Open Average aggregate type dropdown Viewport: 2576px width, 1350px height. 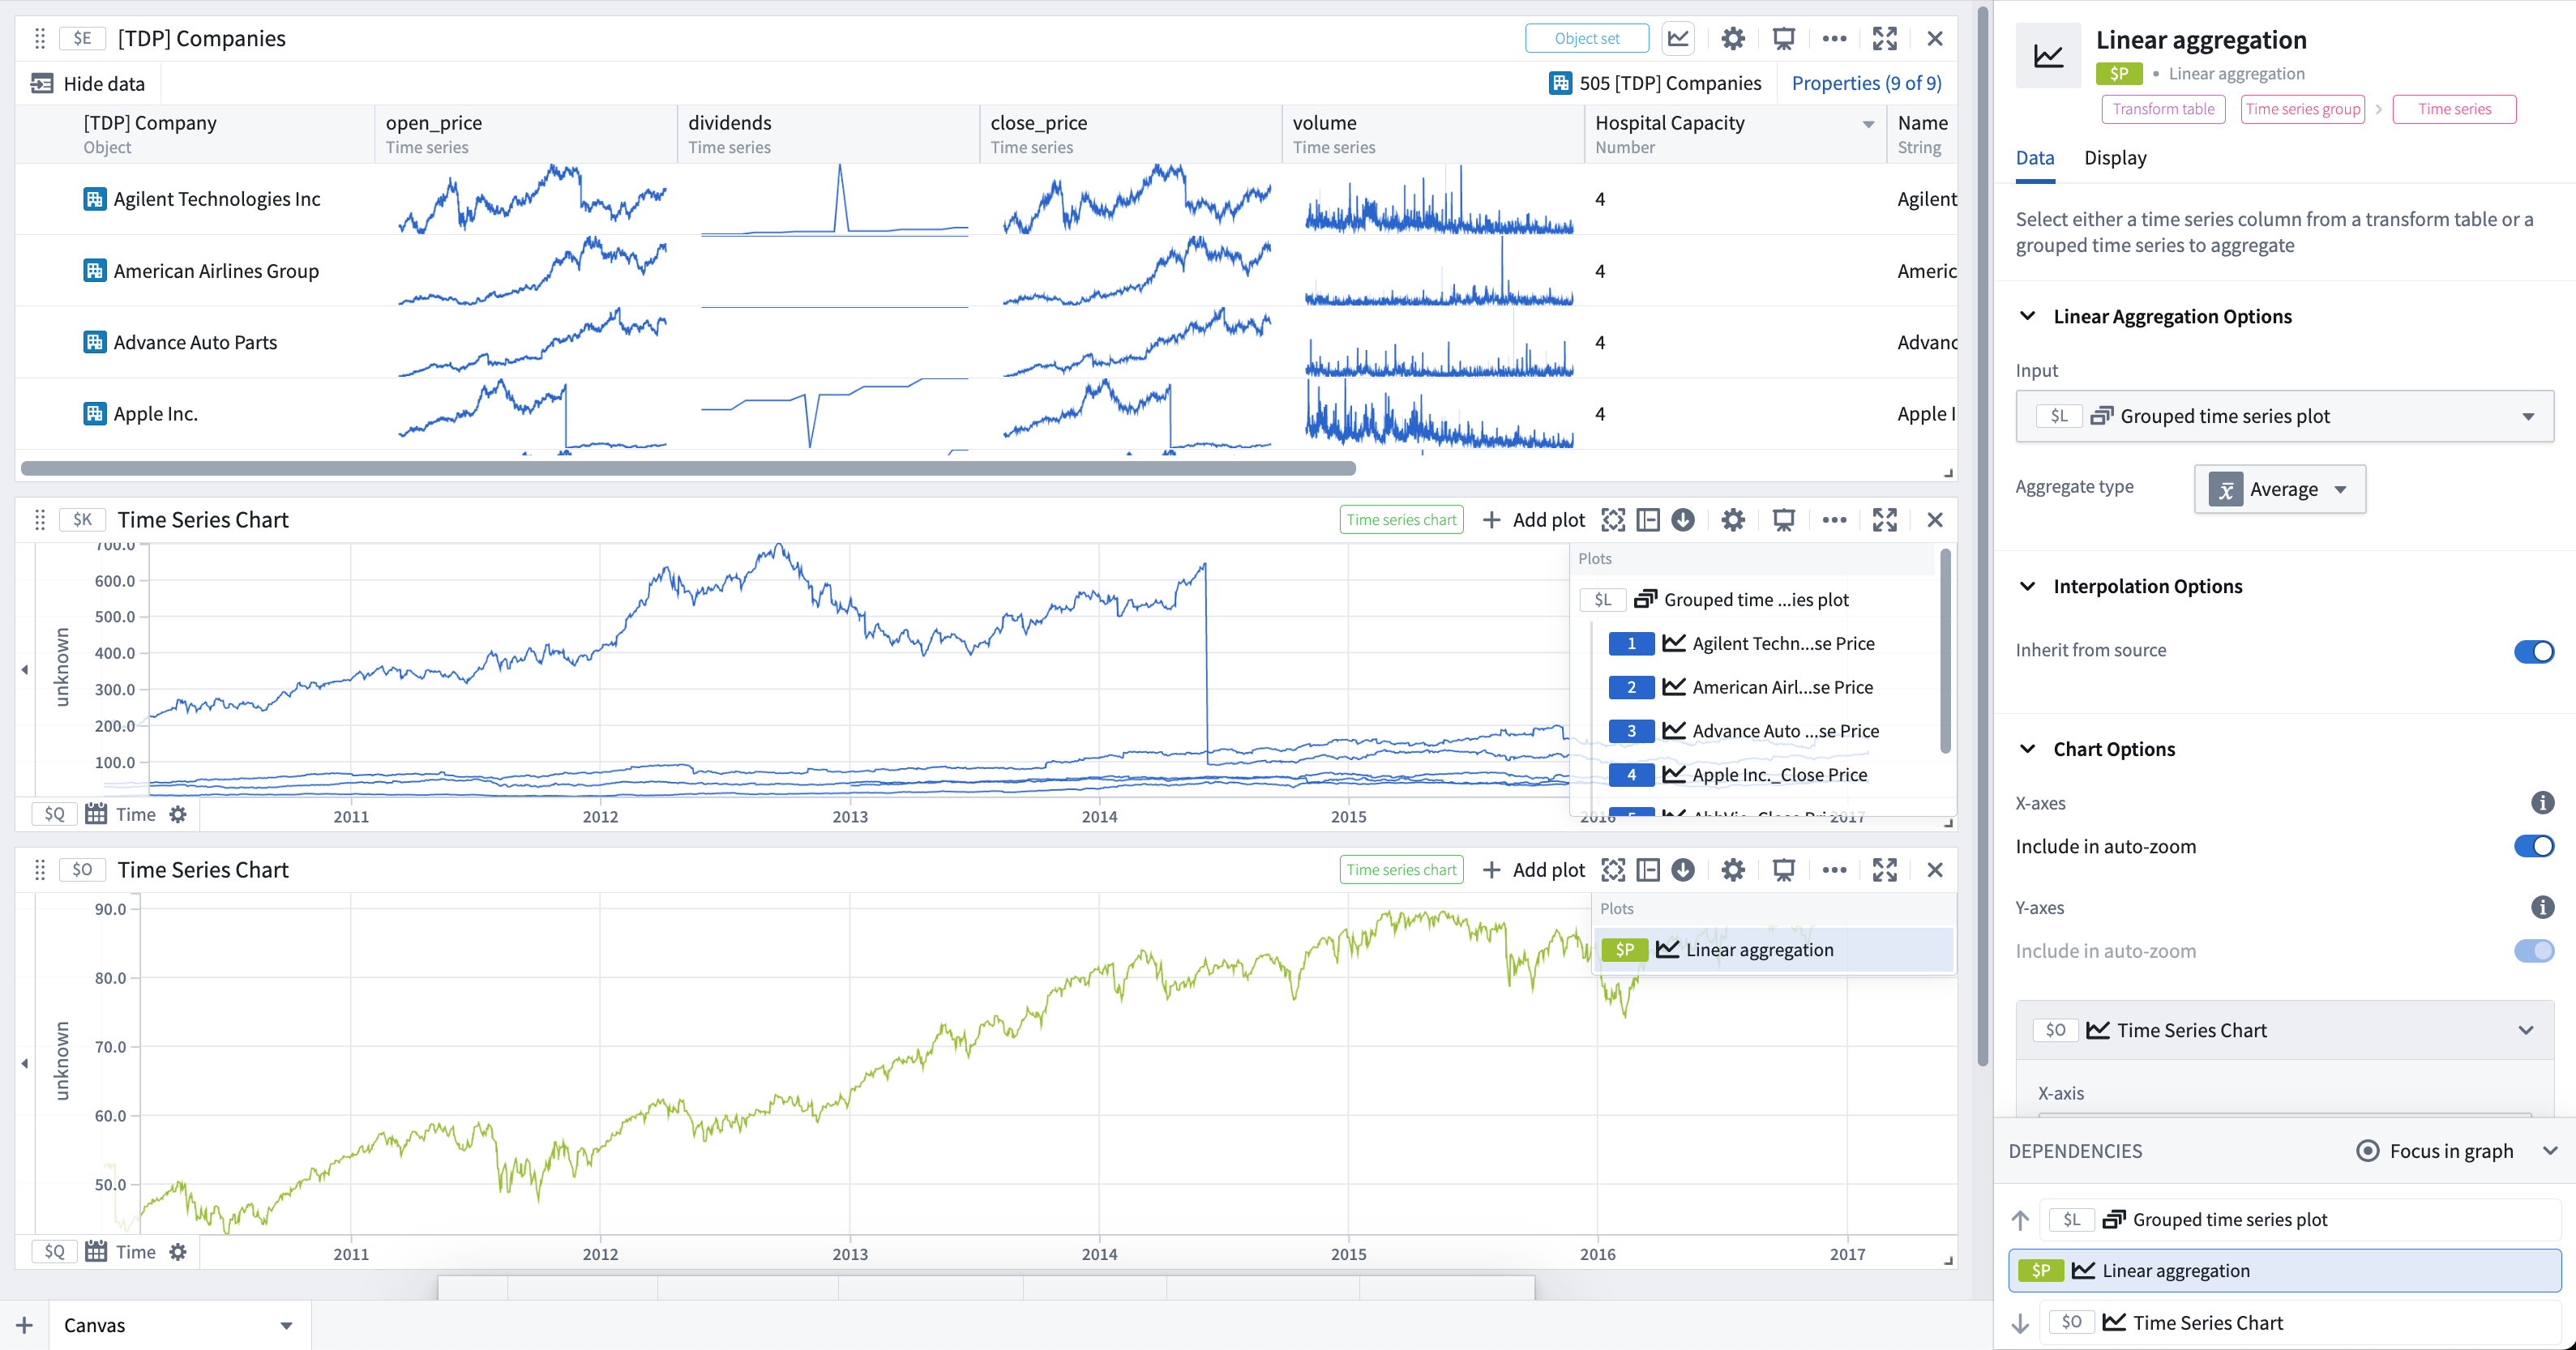pos(2280,489)
